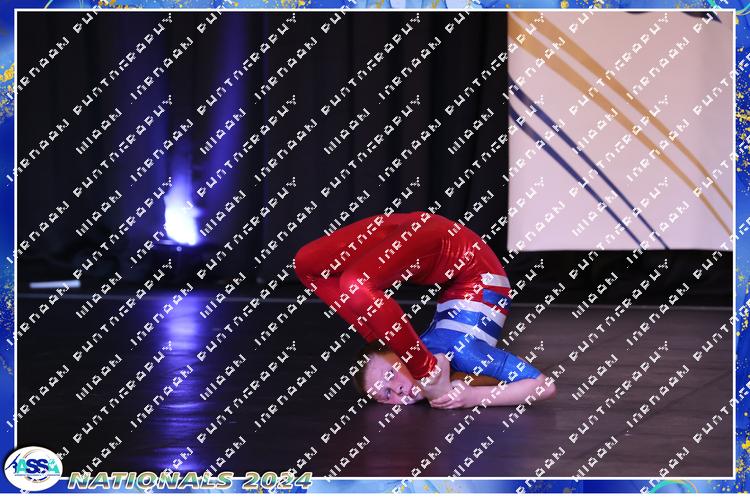Click the NATIONALS 2024 caption text
This screenshot has width=750, height=500.
coord(190,480)
